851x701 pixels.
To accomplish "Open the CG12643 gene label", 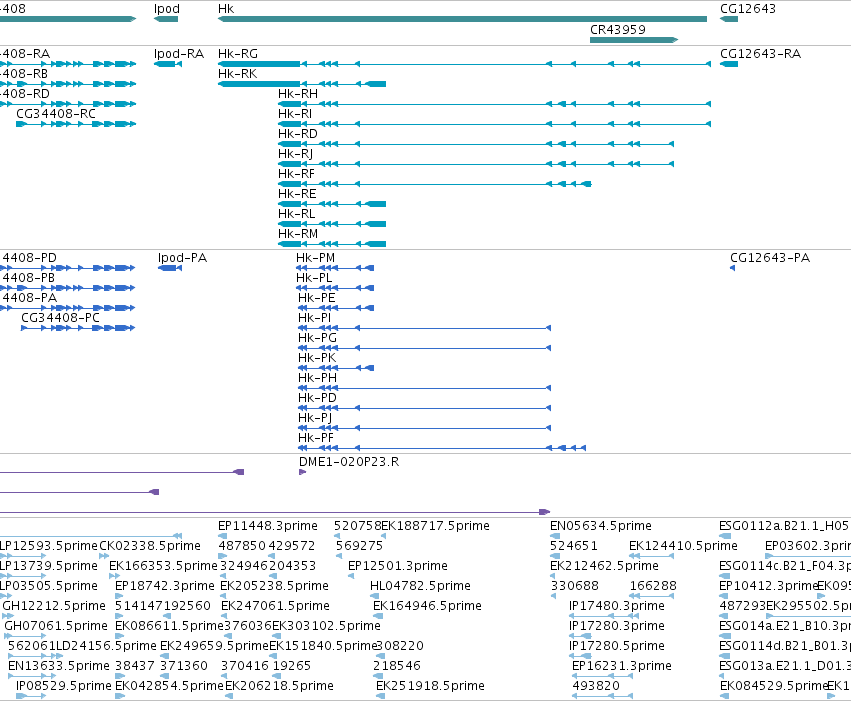I will pyautogui.click(x=747, y=9).
